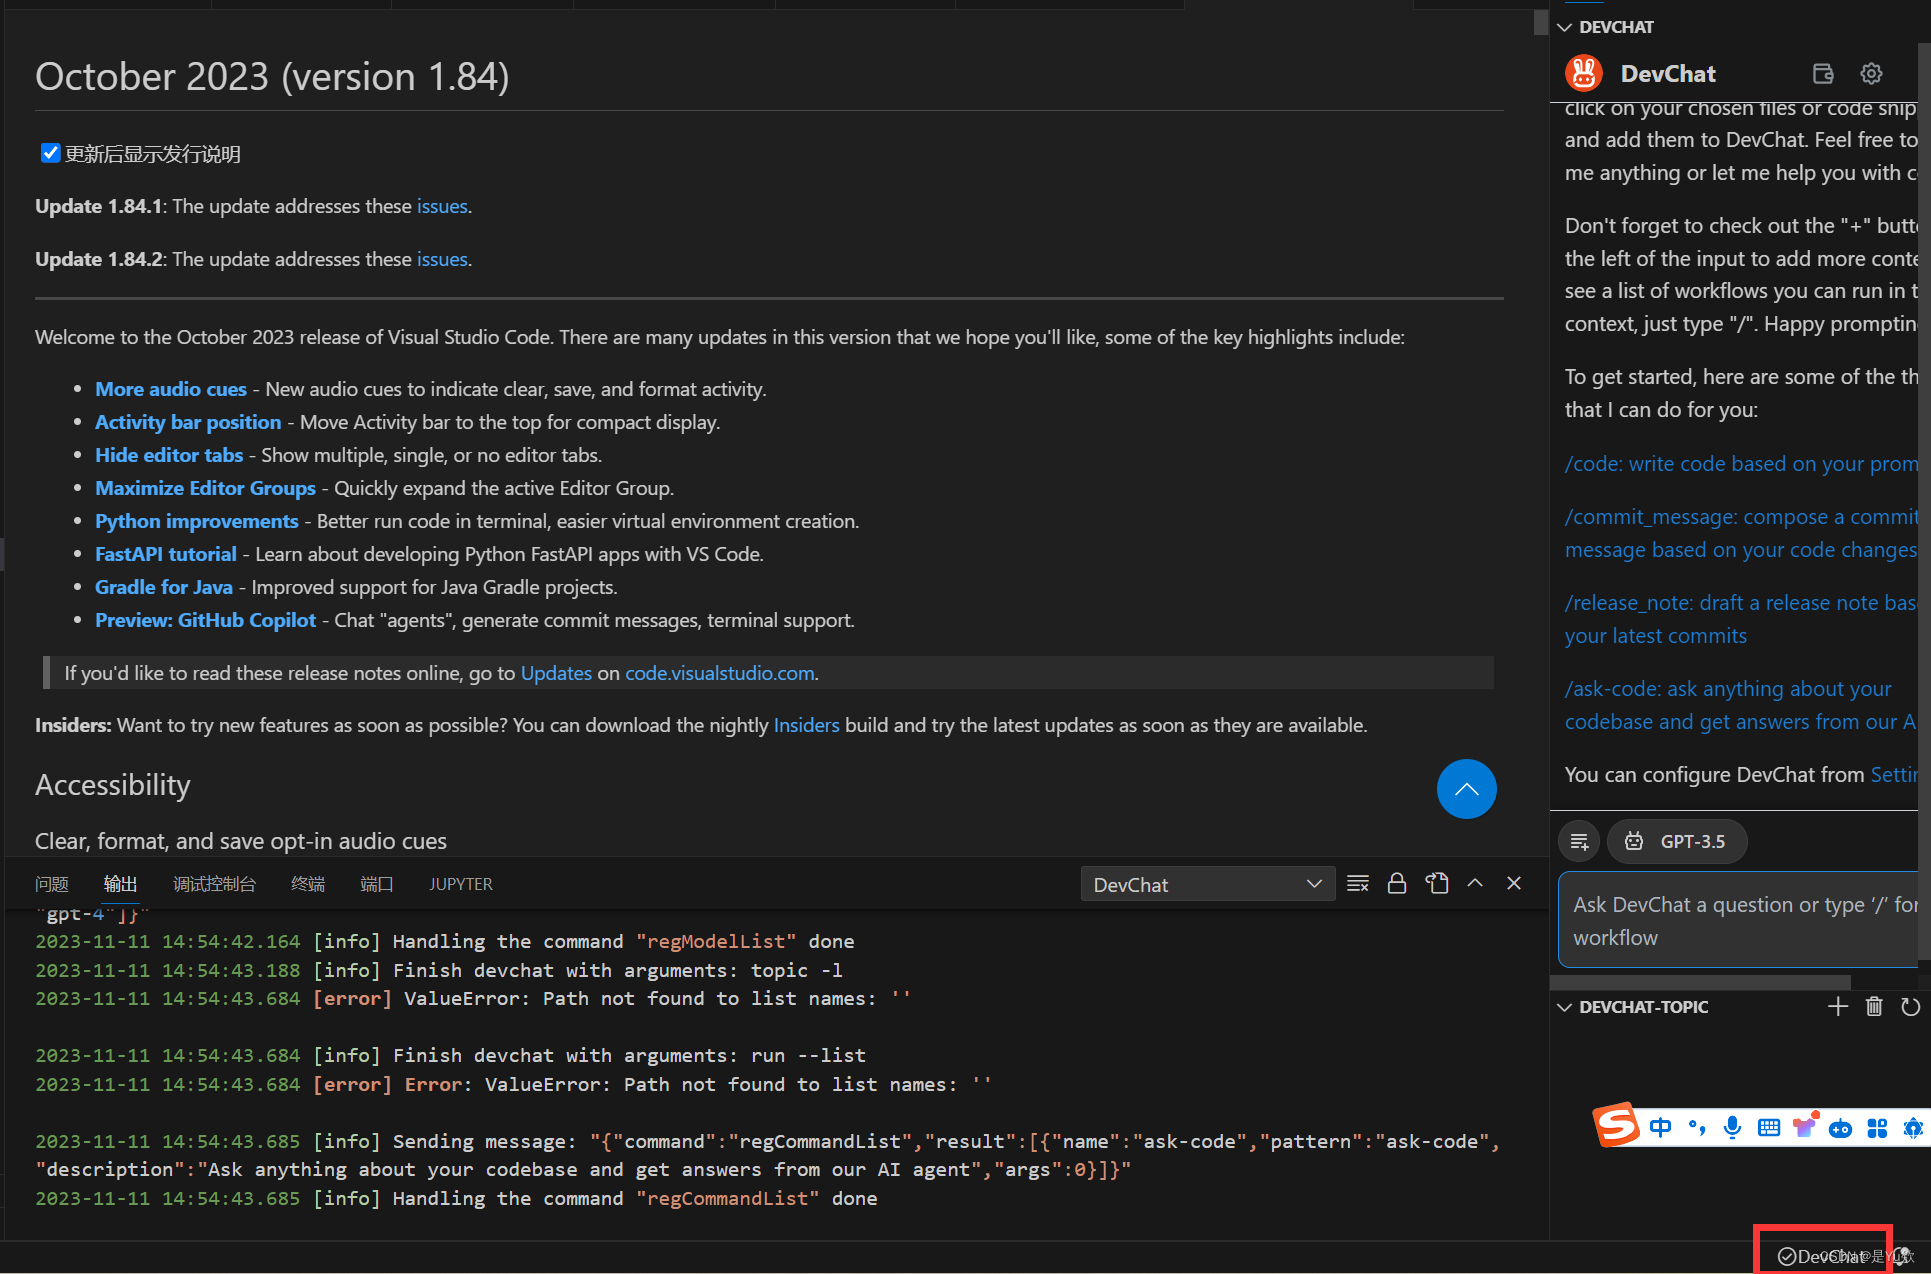
Task: Open the DevChat output channel dropdown
Action: [1207, 884]
